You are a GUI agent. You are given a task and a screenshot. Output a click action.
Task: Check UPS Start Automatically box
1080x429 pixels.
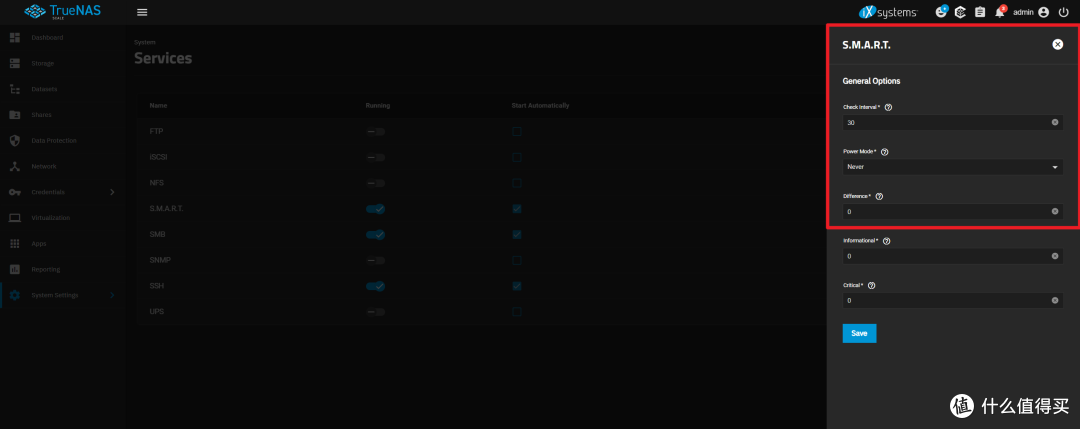point(517,312)
